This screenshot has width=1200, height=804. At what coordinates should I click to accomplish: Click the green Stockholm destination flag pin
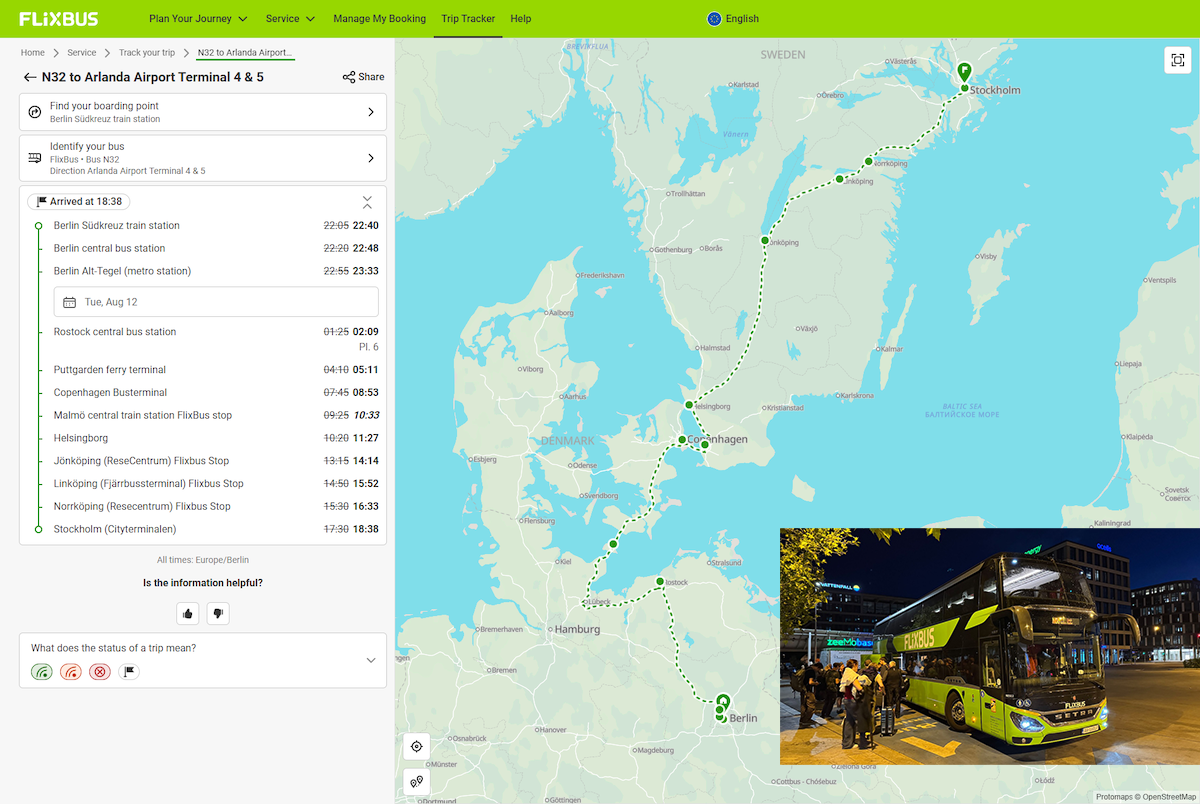click(963, 72)
